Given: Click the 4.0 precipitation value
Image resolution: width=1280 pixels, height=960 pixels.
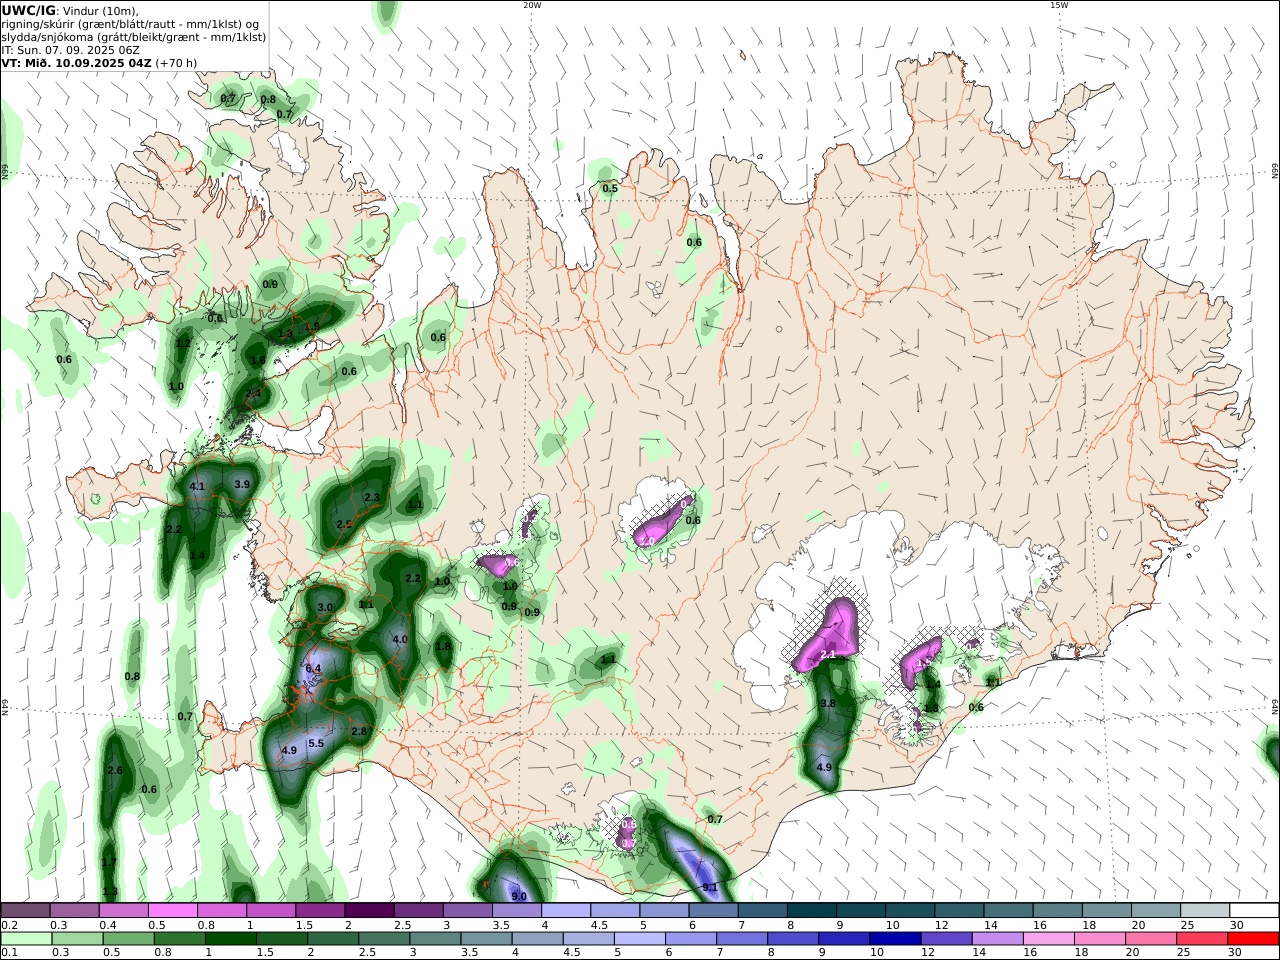Looking at the screenshot, I should click(400, 639).
